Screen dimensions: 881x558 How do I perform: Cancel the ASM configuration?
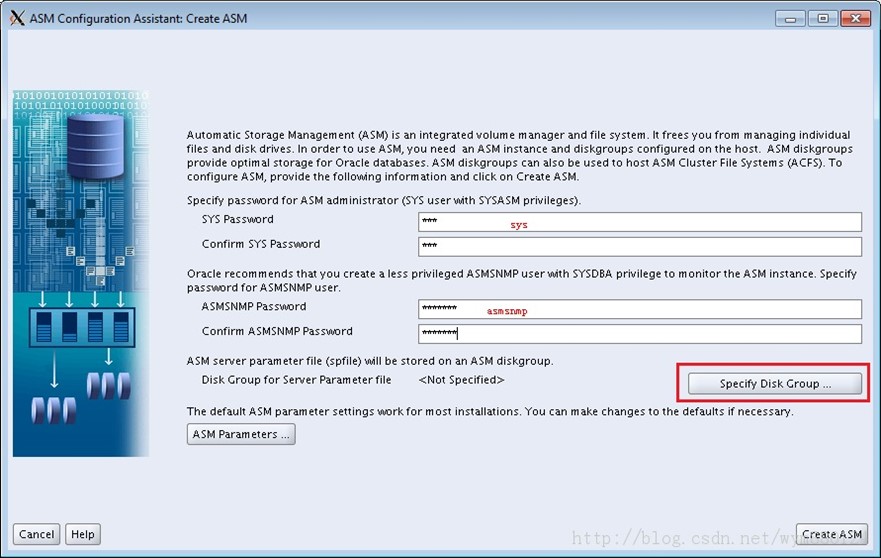pos(37,534)
